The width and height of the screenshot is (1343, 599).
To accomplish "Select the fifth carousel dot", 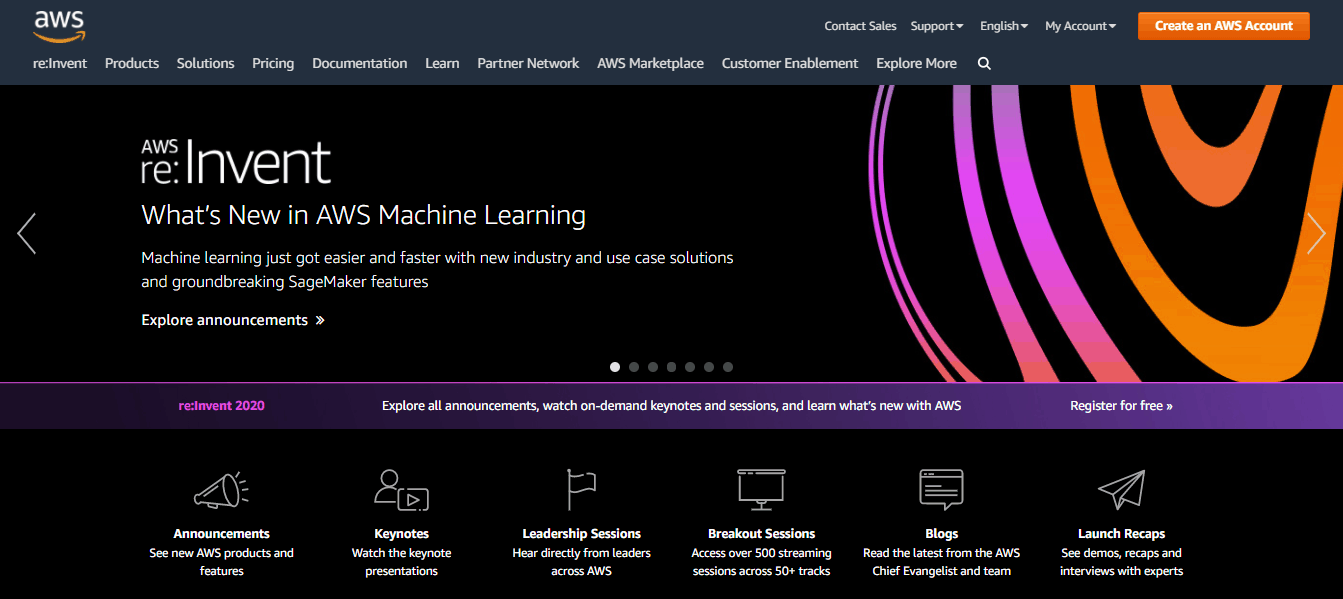I will pyautogui.click(x=690, y=367).
